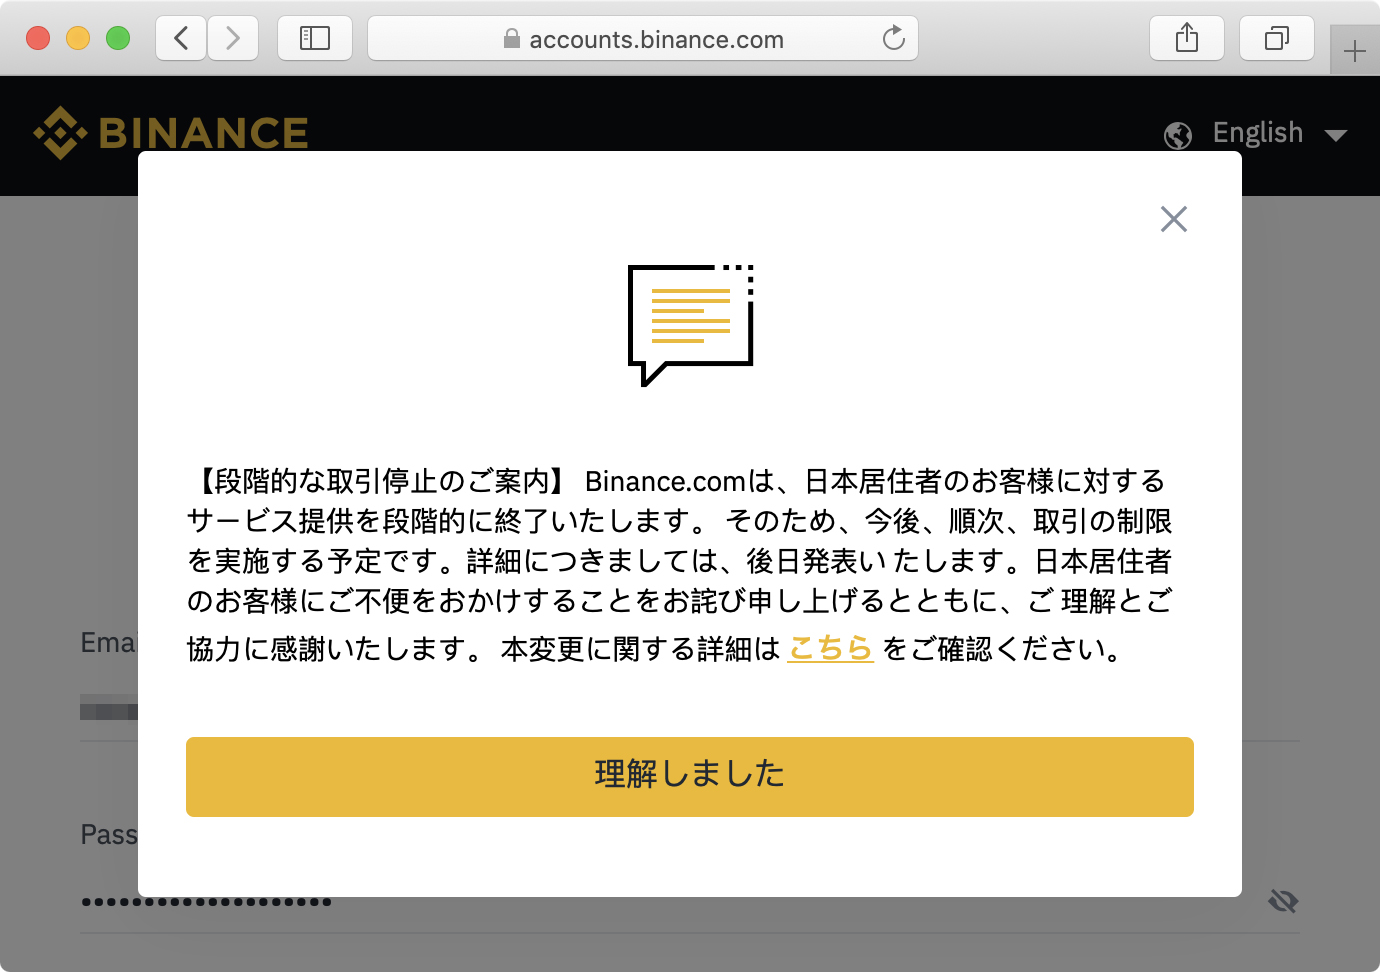Toggle password visibility with the eye icon

(1281, 900)
